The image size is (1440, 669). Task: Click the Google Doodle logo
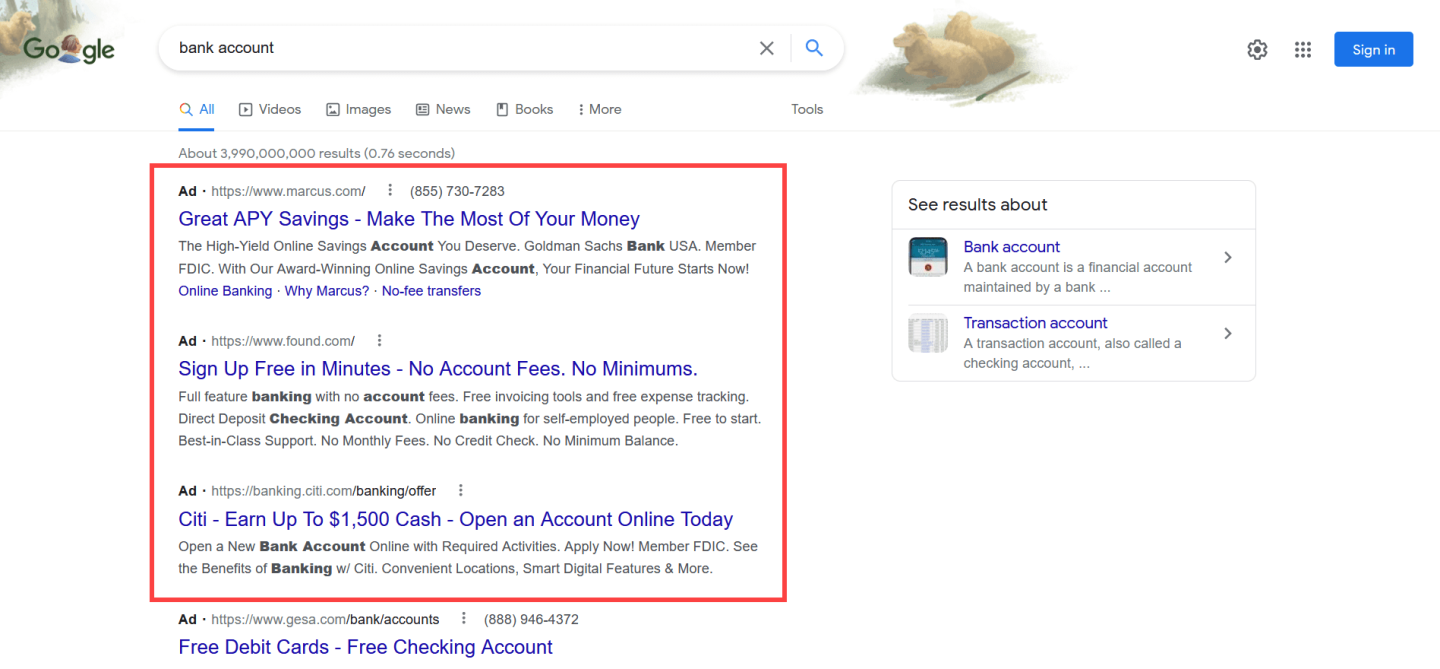[x=69, y=49]
